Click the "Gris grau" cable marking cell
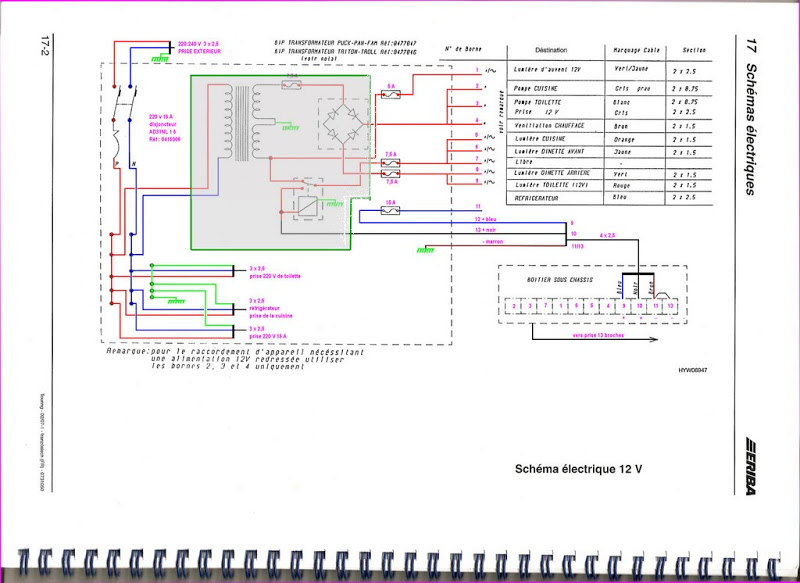Screen dimensions: 800x583 633,88
